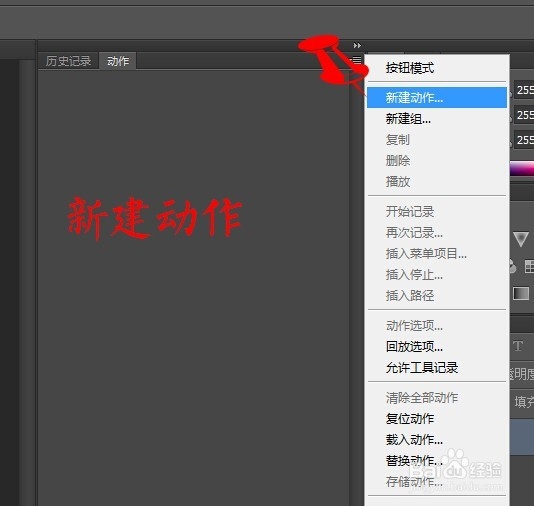Click the T text filter icon
The image size is (534, 506).
pyautogui.click(x=518, y=346)
